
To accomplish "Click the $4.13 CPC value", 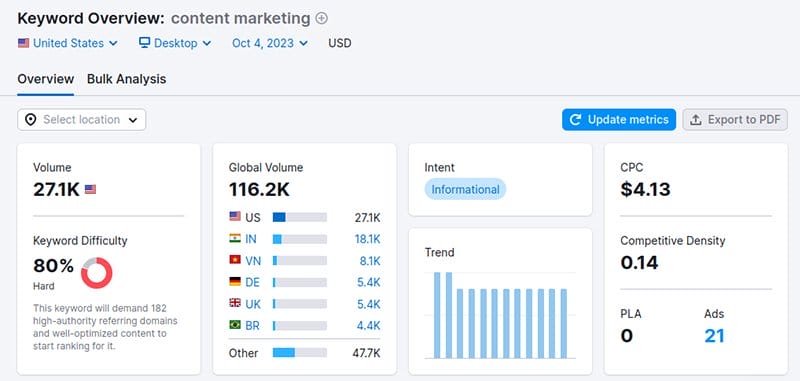I will [645, 190].
